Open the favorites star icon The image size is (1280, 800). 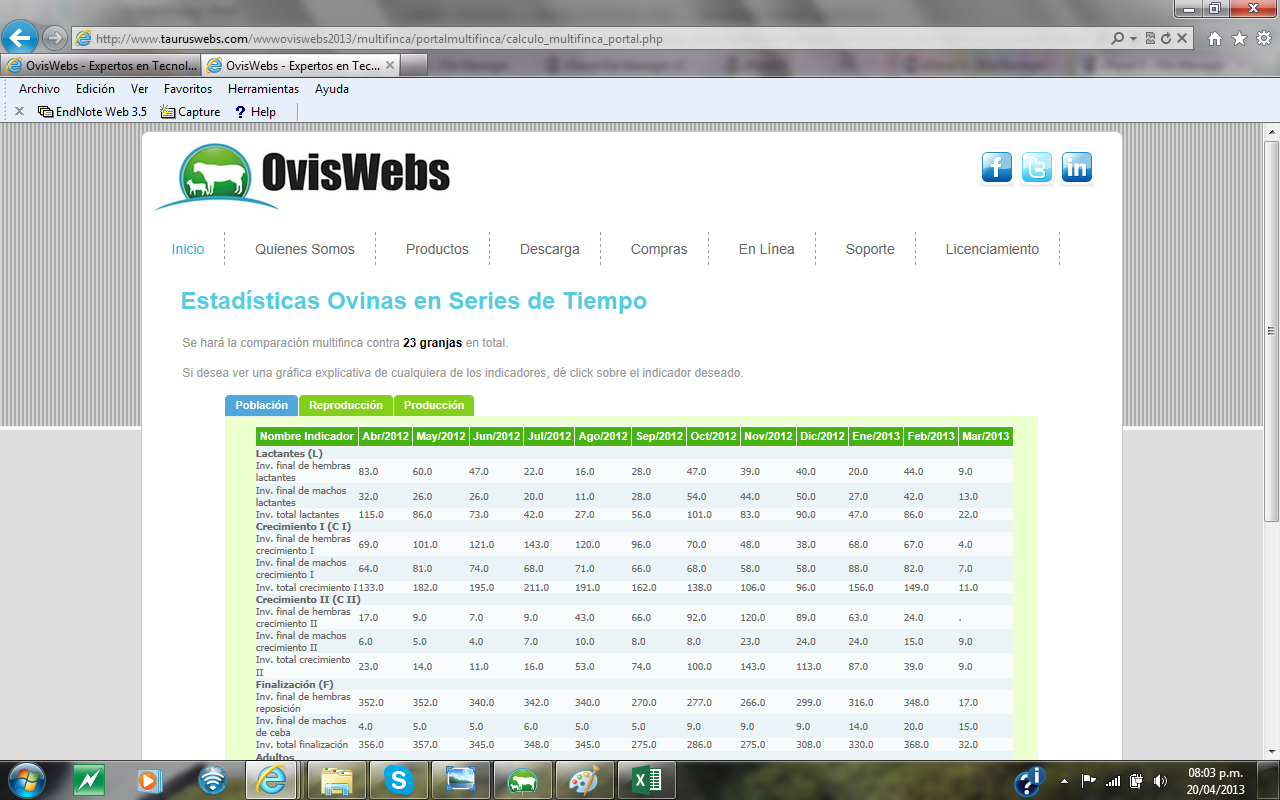[1239, 39]
